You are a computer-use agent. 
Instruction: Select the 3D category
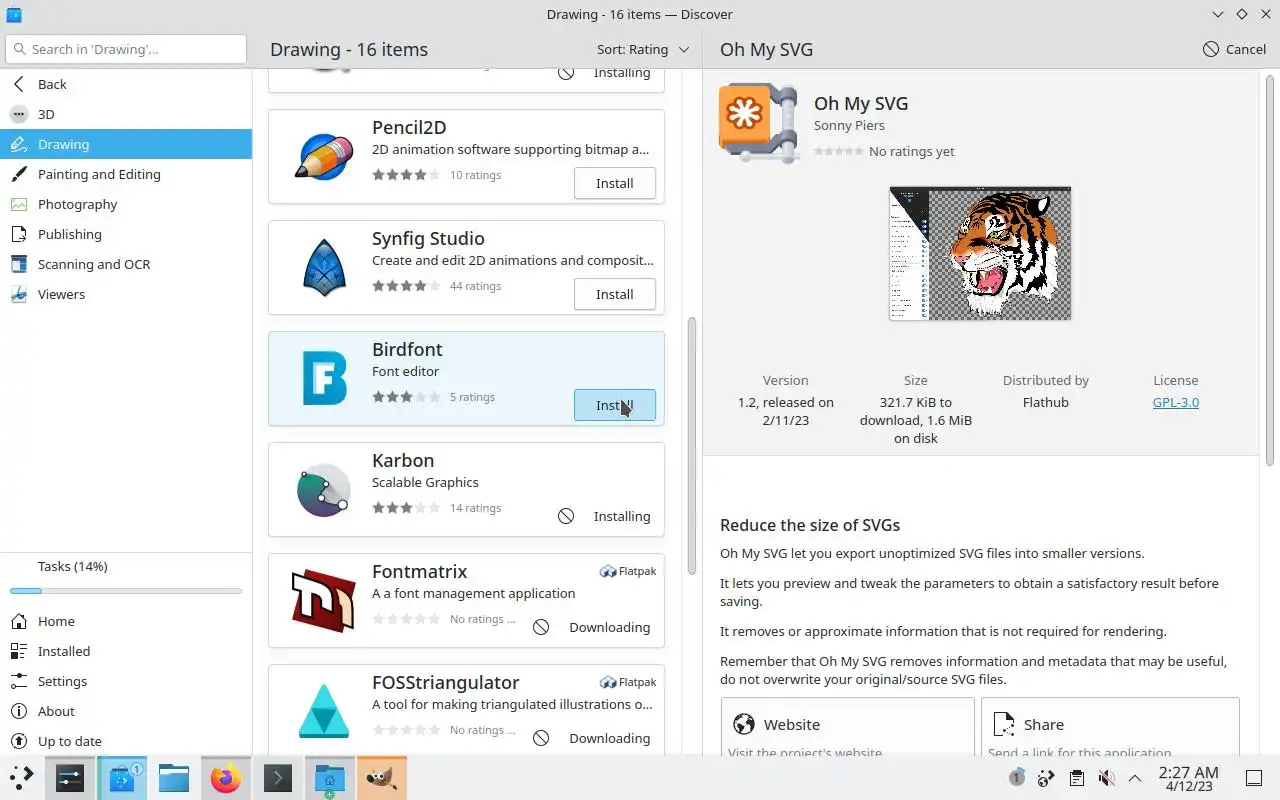tap(126, 114)
